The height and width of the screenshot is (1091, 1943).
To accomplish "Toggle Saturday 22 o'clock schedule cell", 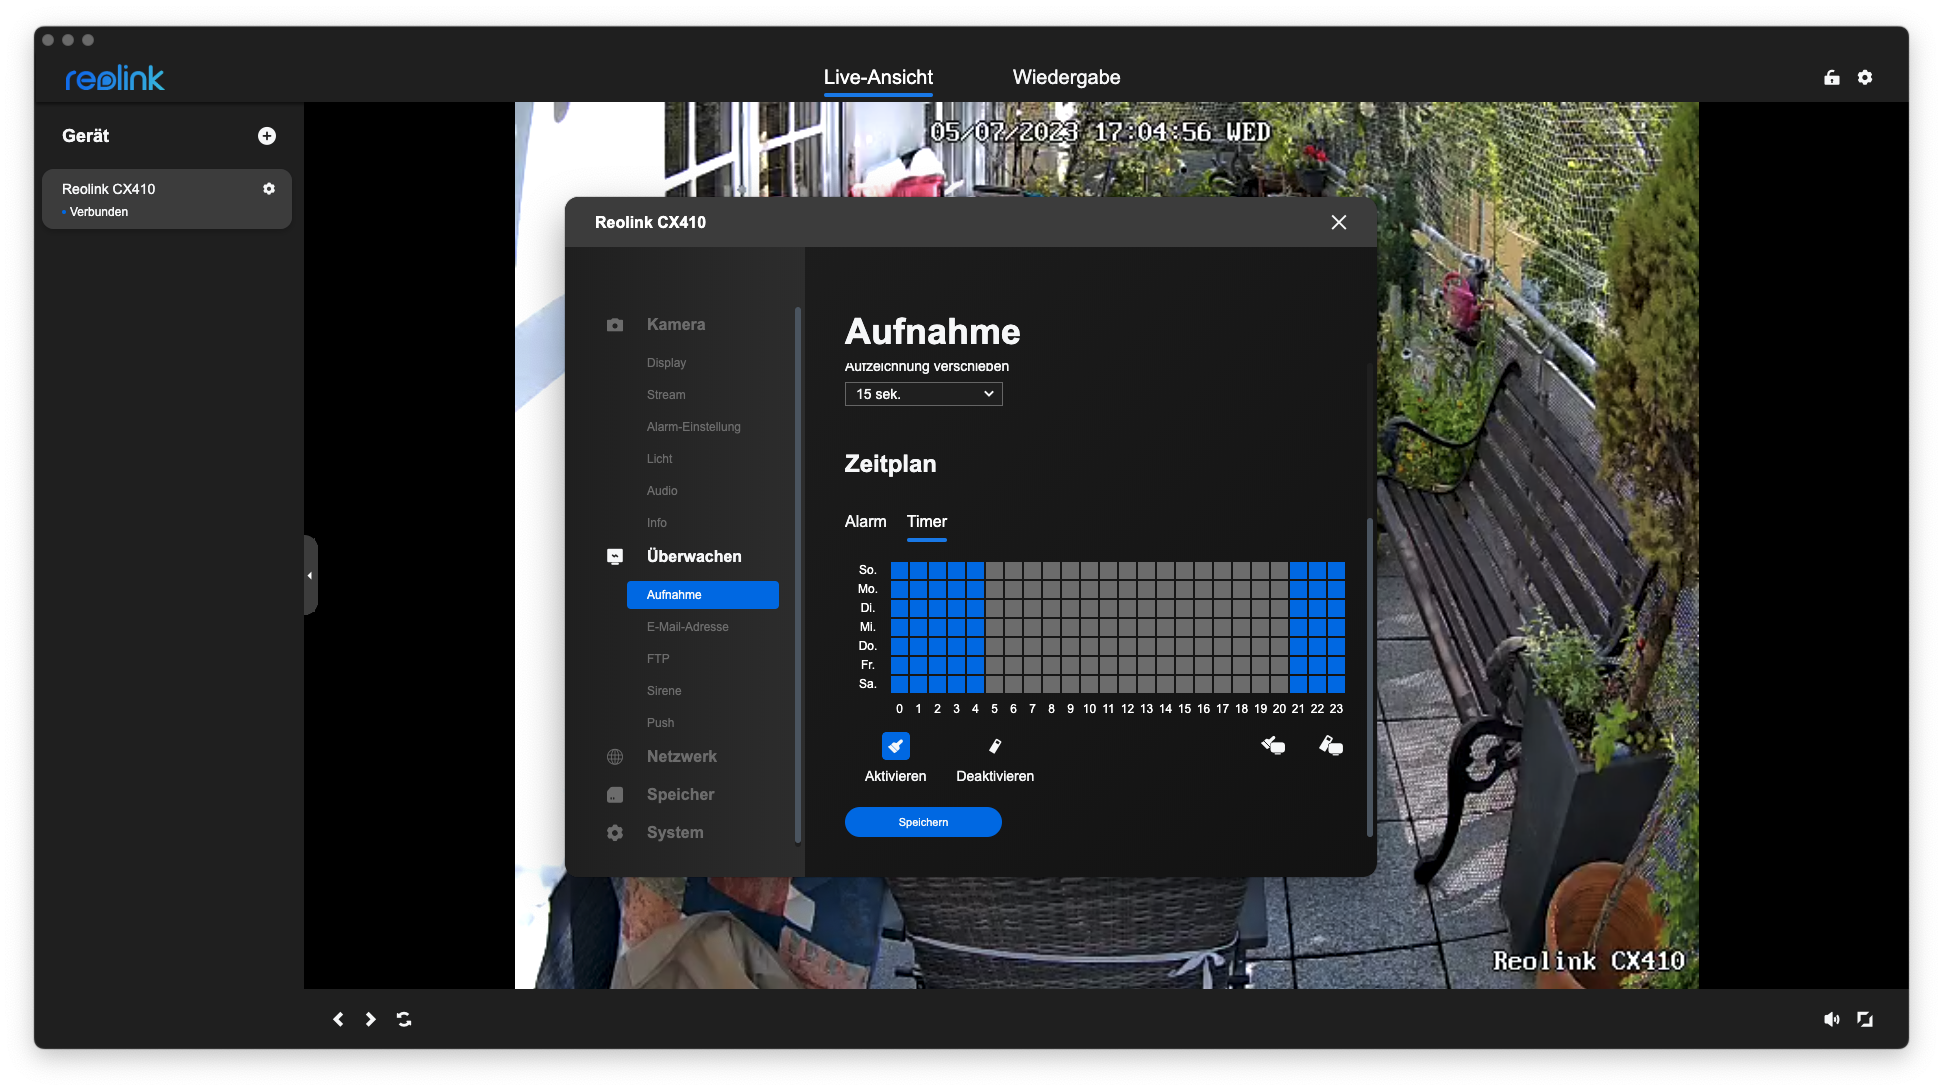I will tap(1317, 684).
